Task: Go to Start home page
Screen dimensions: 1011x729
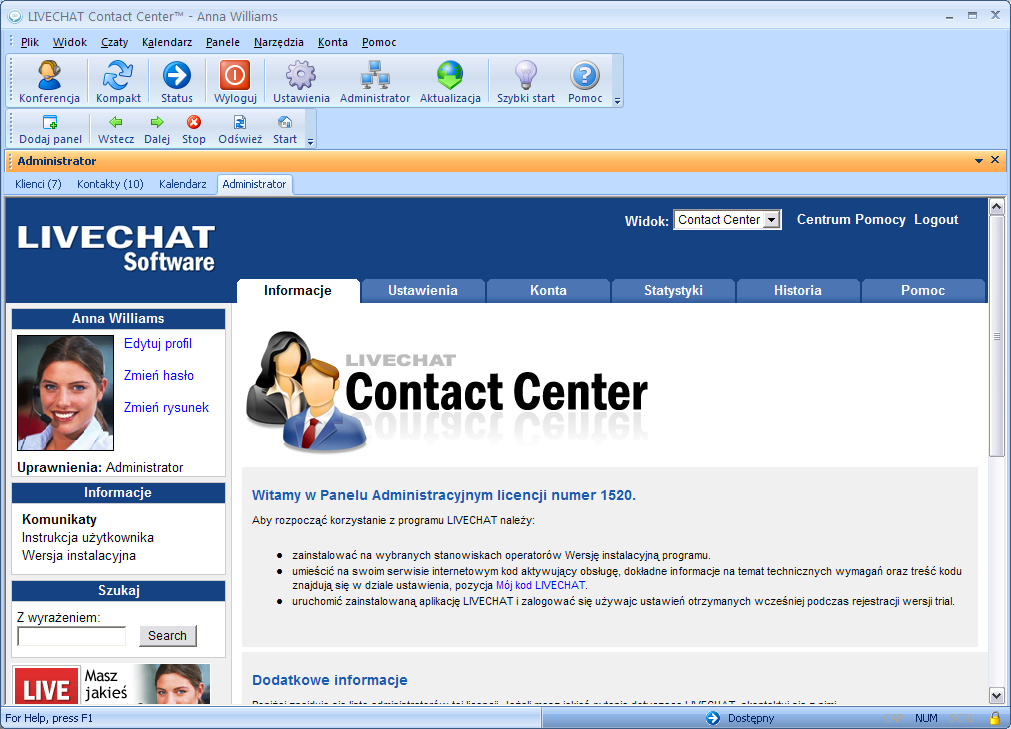Action: pos(285,130)
